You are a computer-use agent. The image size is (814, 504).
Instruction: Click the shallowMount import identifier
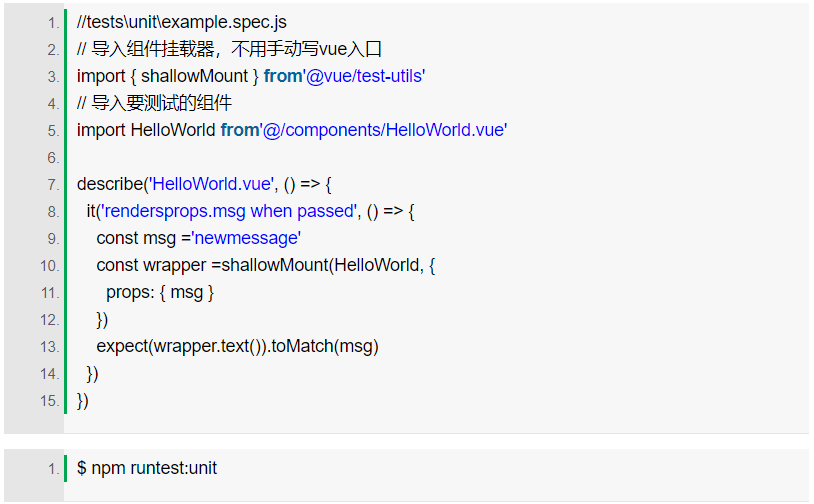[195, 76]
